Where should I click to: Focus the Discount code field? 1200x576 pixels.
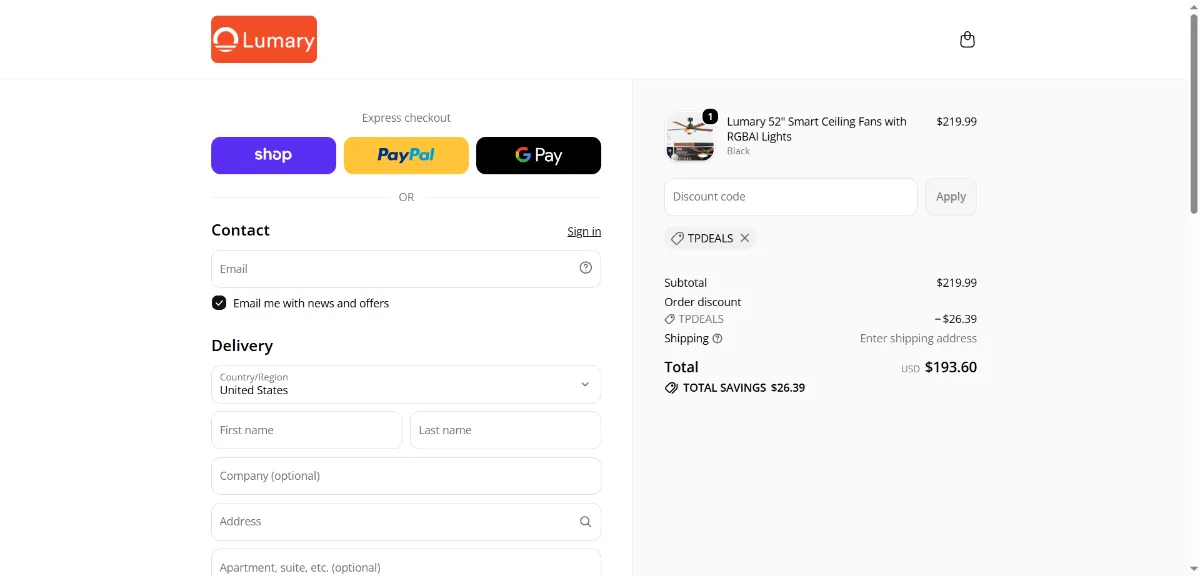pos(791,197)
